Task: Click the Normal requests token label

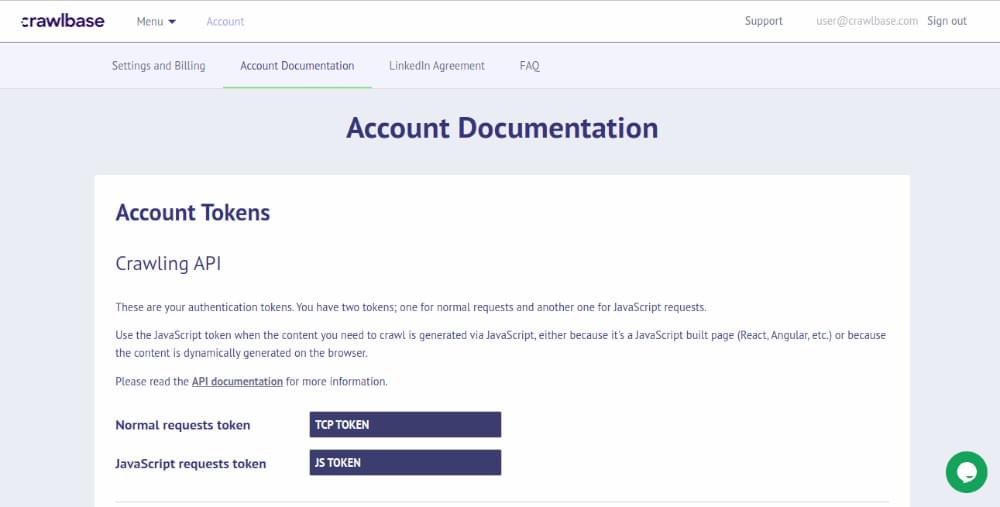Action: [x=182, y=425]
